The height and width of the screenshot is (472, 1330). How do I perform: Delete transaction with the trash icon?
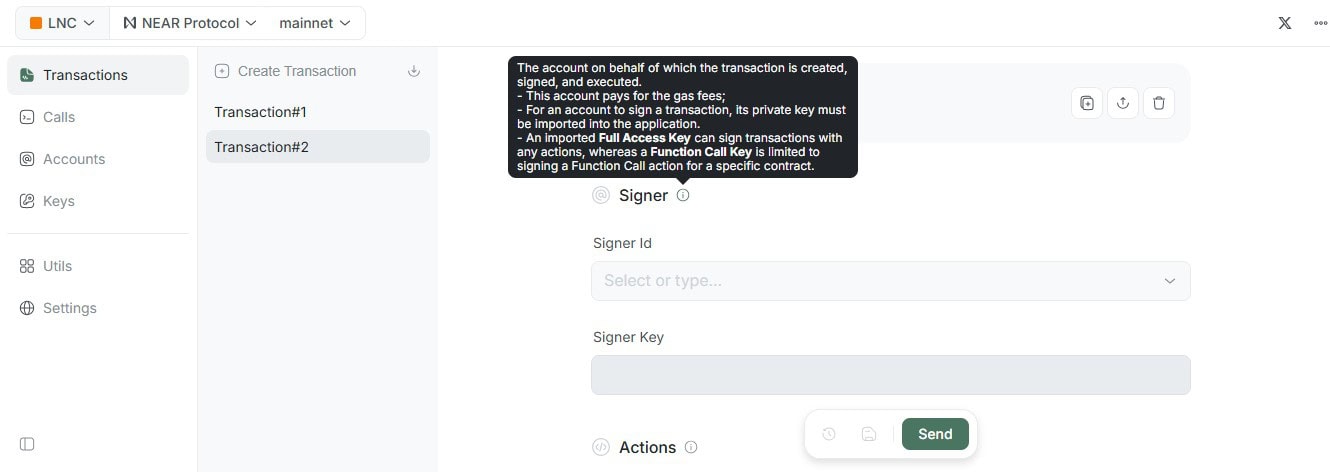click(1159, 103)
